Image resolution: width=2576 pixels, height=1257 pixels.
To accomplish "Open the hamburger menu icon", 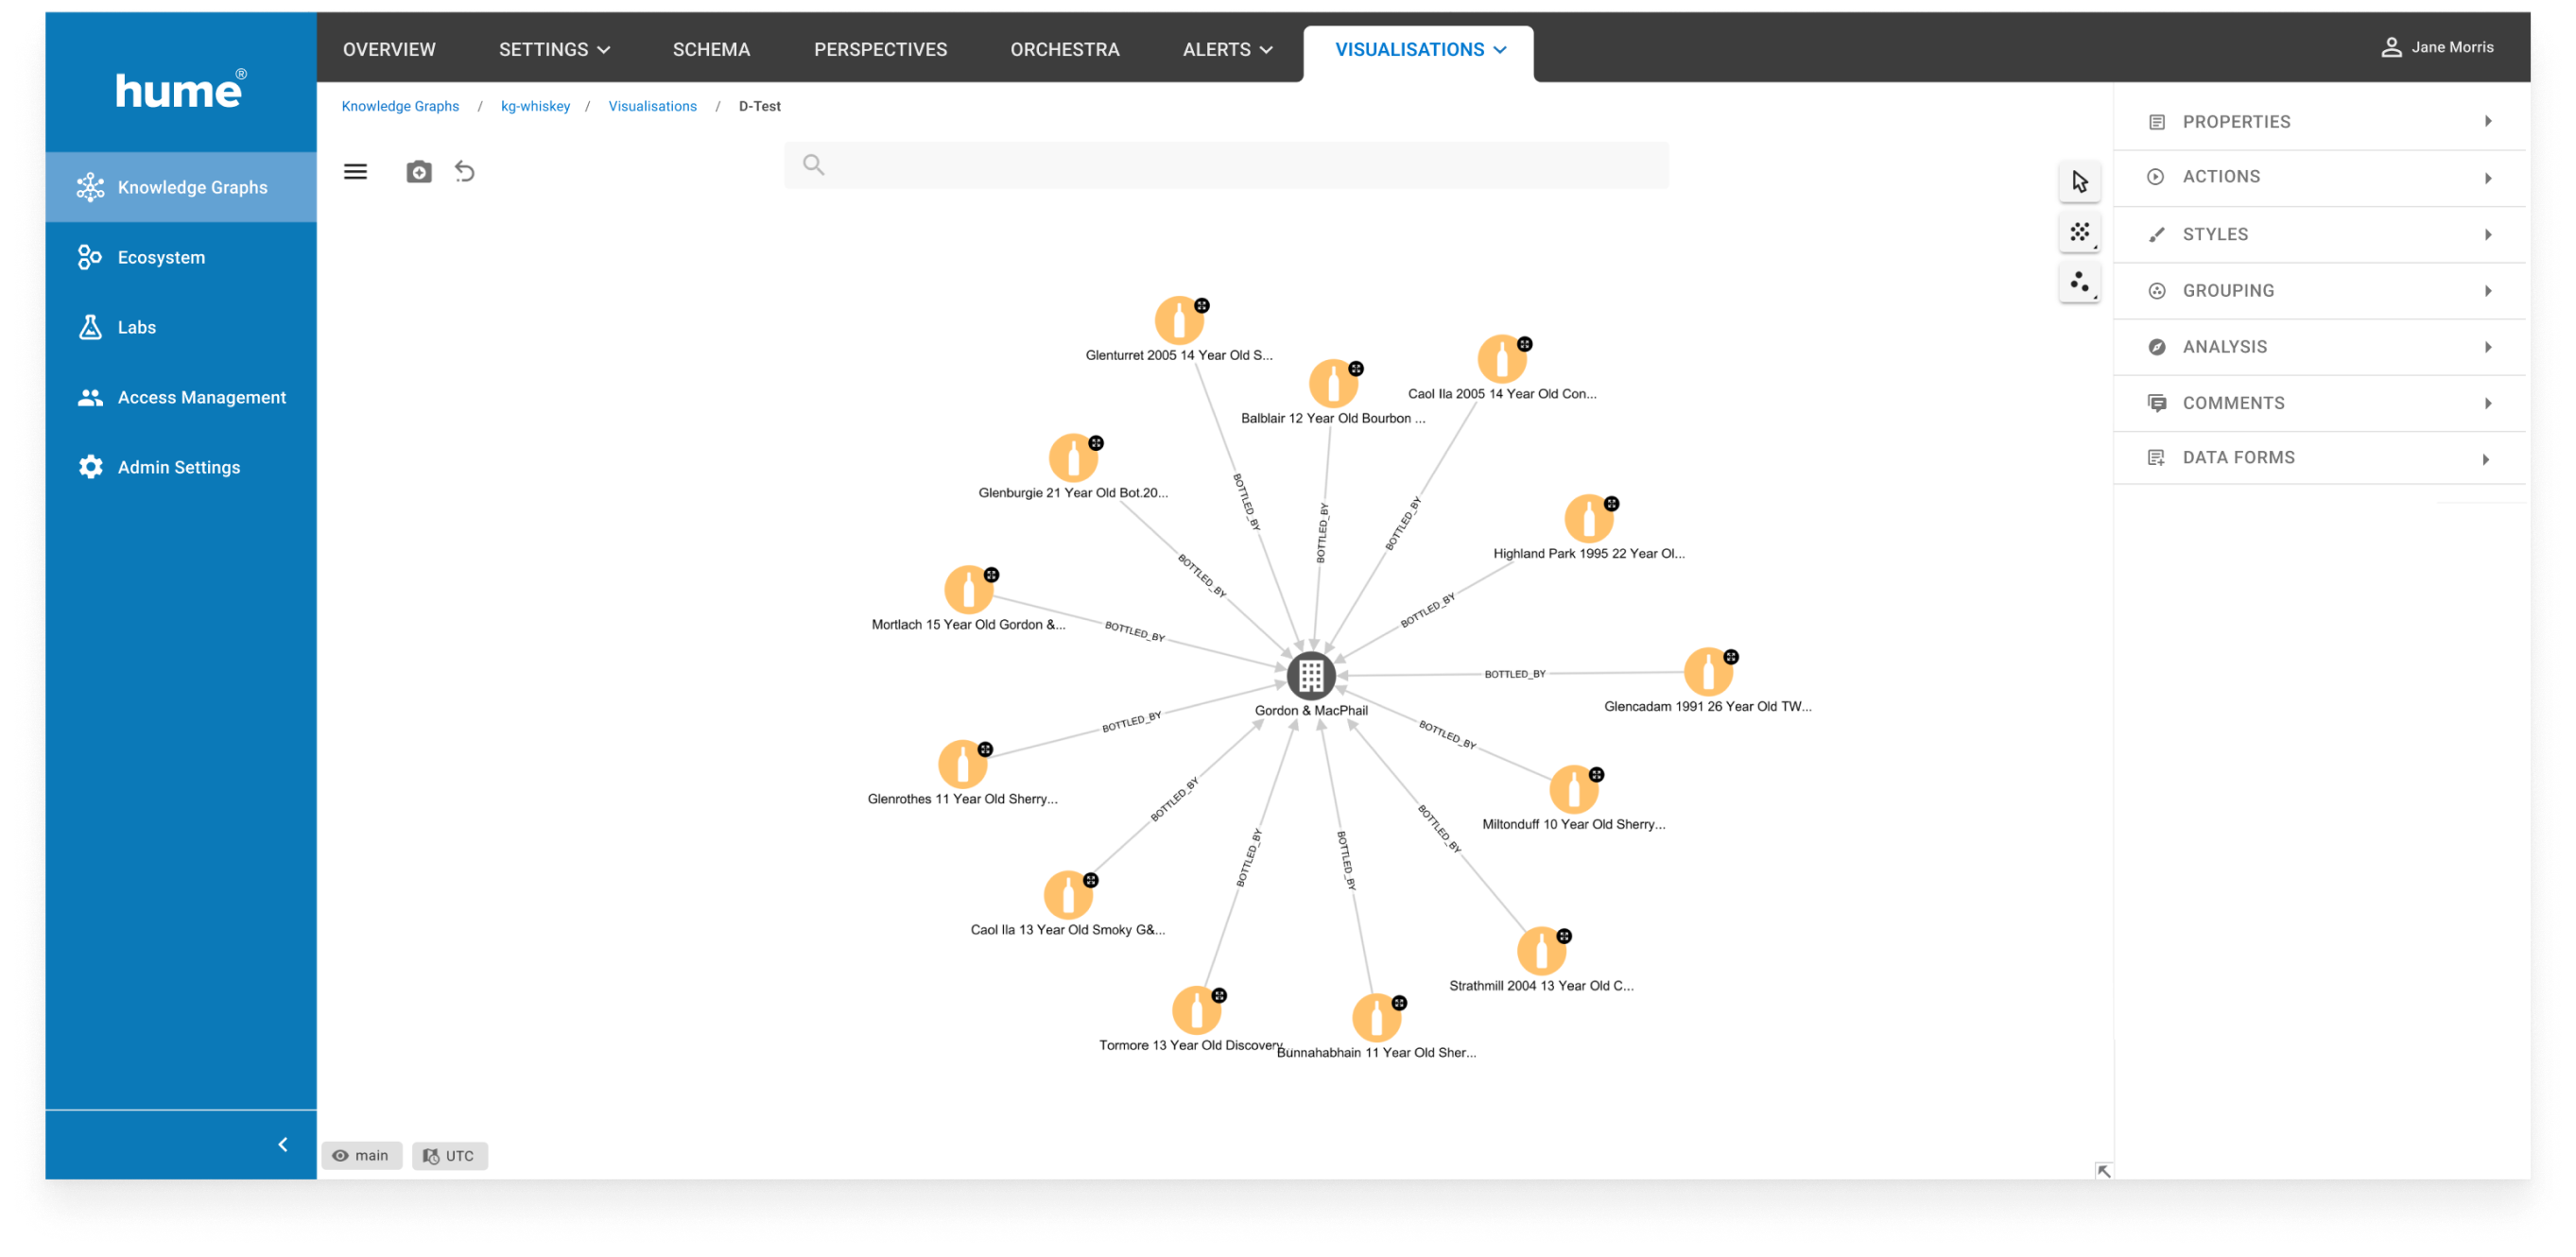I will (355, 172).
